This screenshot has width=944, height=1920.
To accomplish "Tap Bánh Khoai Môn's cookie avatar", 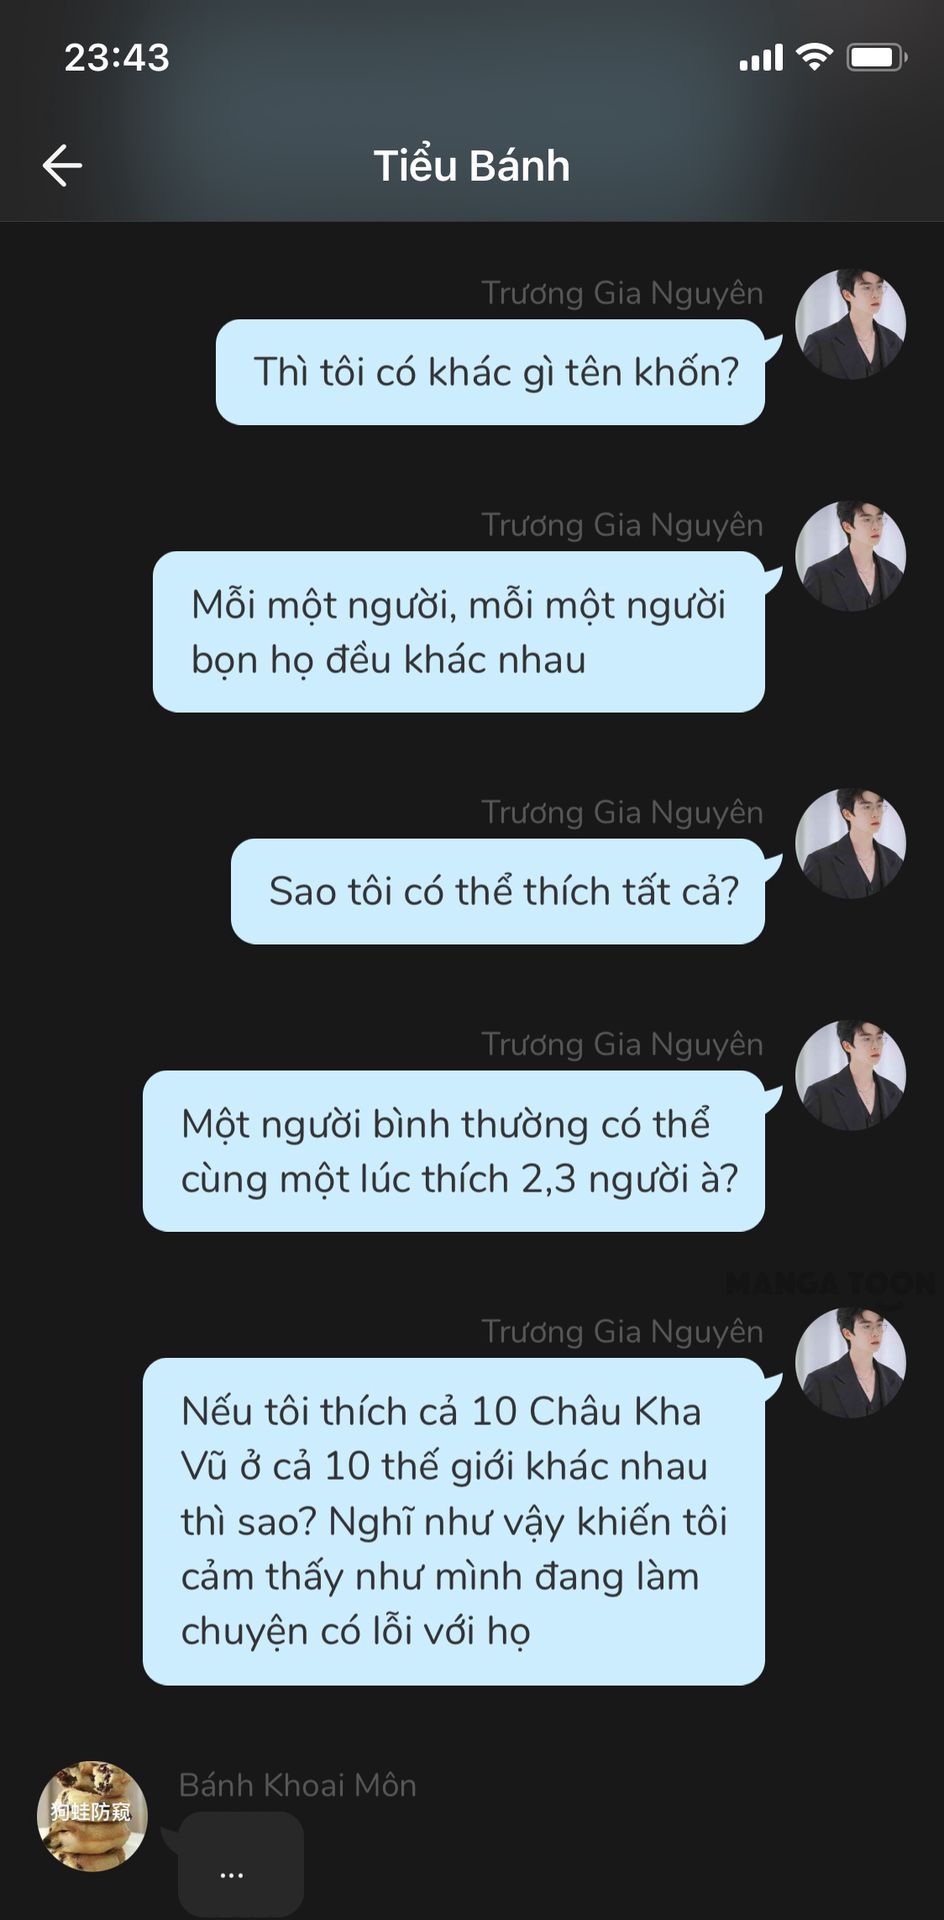I will point(92,1815).
